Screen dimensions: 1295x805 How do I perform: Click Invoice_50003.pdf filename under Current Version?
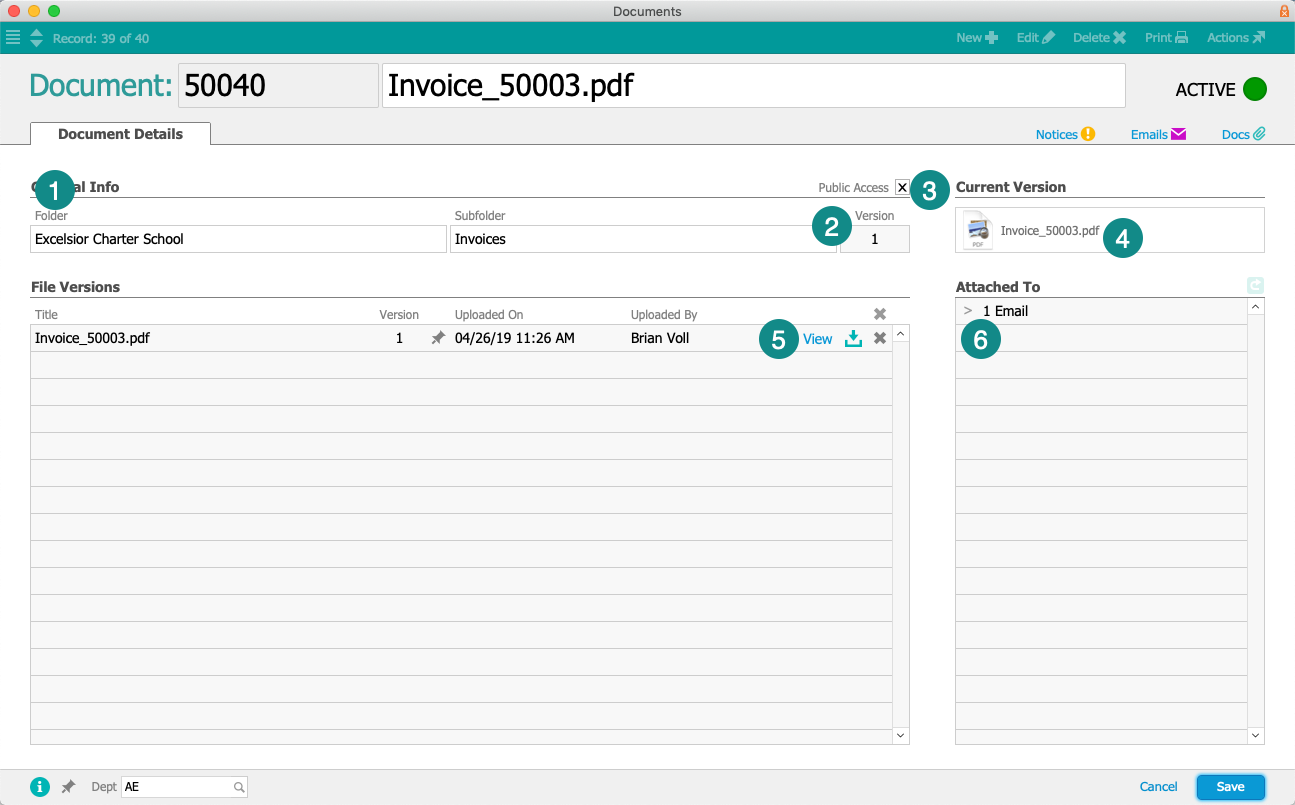(x=1050, y=231)
